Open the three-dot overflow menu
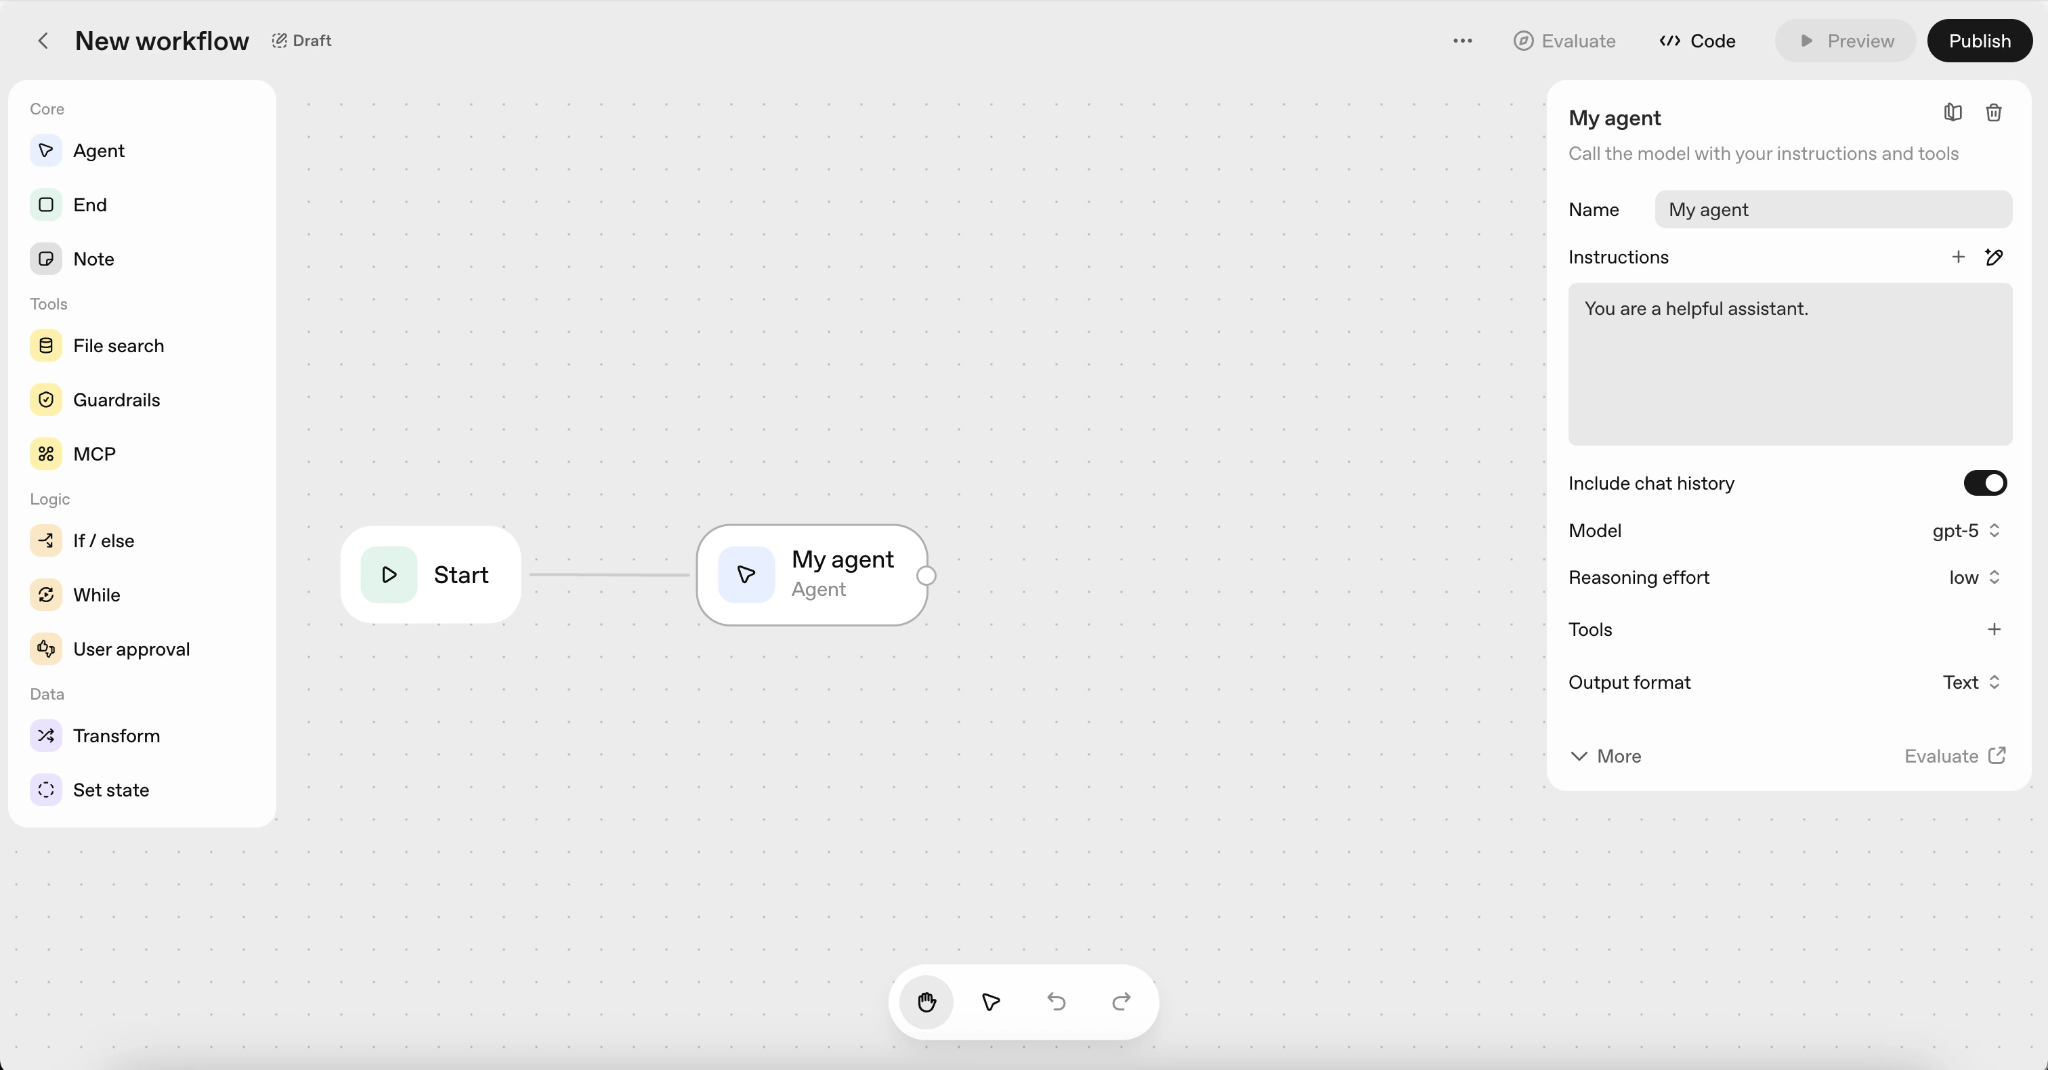Image resolution: width=2048 pixels, height=1070 pixels. click(1461, 41)
